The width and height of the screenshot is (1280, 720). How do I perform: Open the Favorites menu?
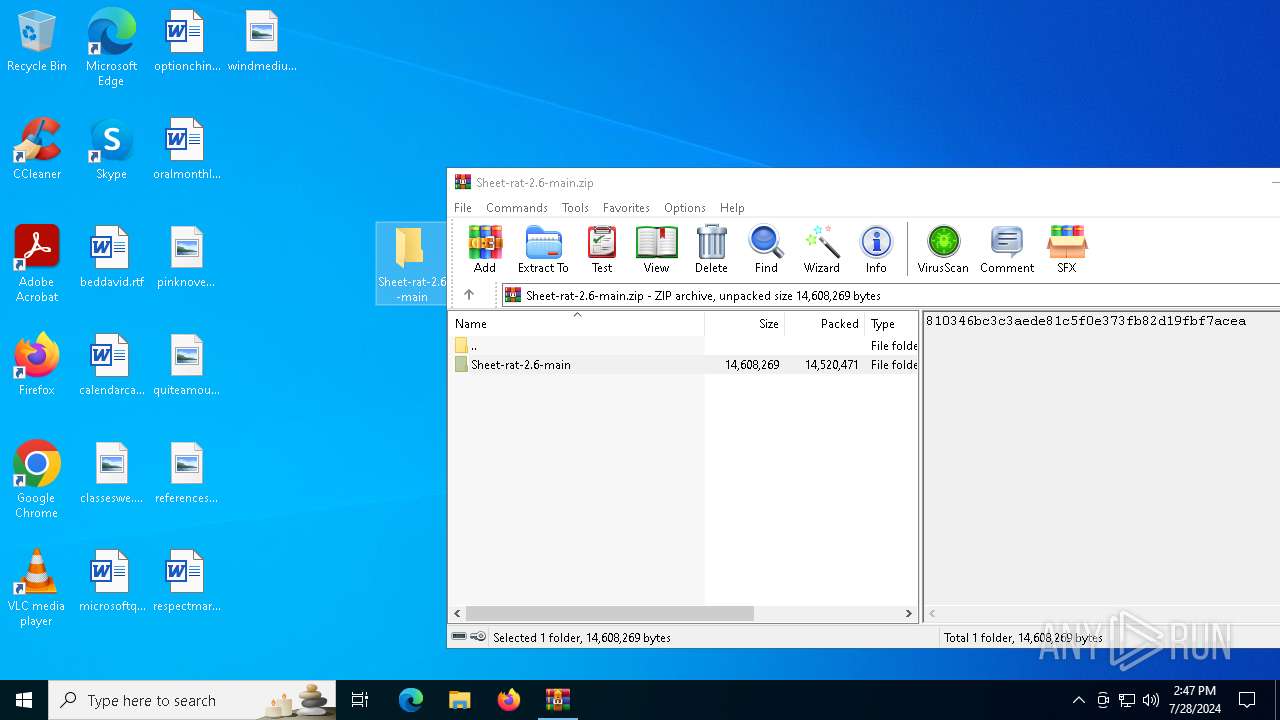click(626, 208)
